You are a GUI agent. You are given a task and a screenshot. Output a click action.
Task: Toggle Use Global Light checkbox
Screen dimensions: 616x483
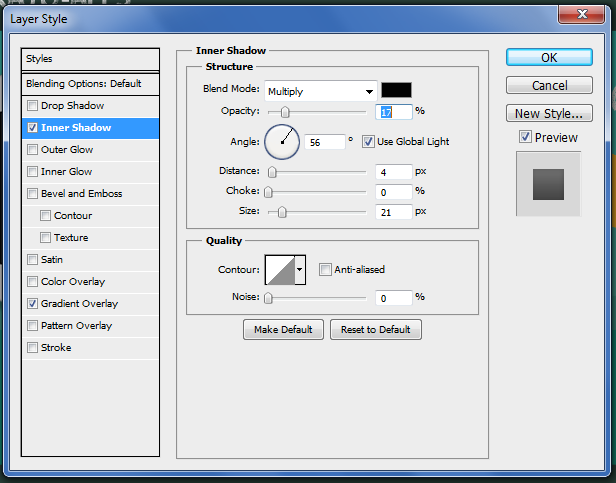point(368,142)
